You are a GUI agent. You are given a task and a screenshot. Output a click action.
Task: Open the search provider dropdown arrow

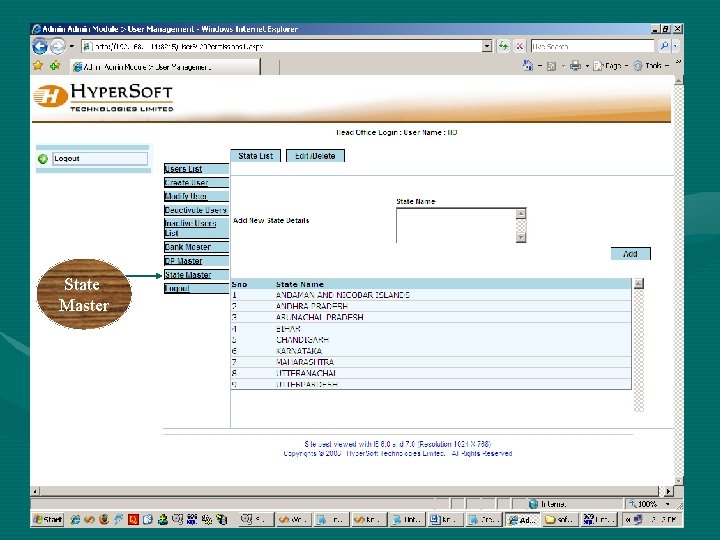click(x=675, y=46)
